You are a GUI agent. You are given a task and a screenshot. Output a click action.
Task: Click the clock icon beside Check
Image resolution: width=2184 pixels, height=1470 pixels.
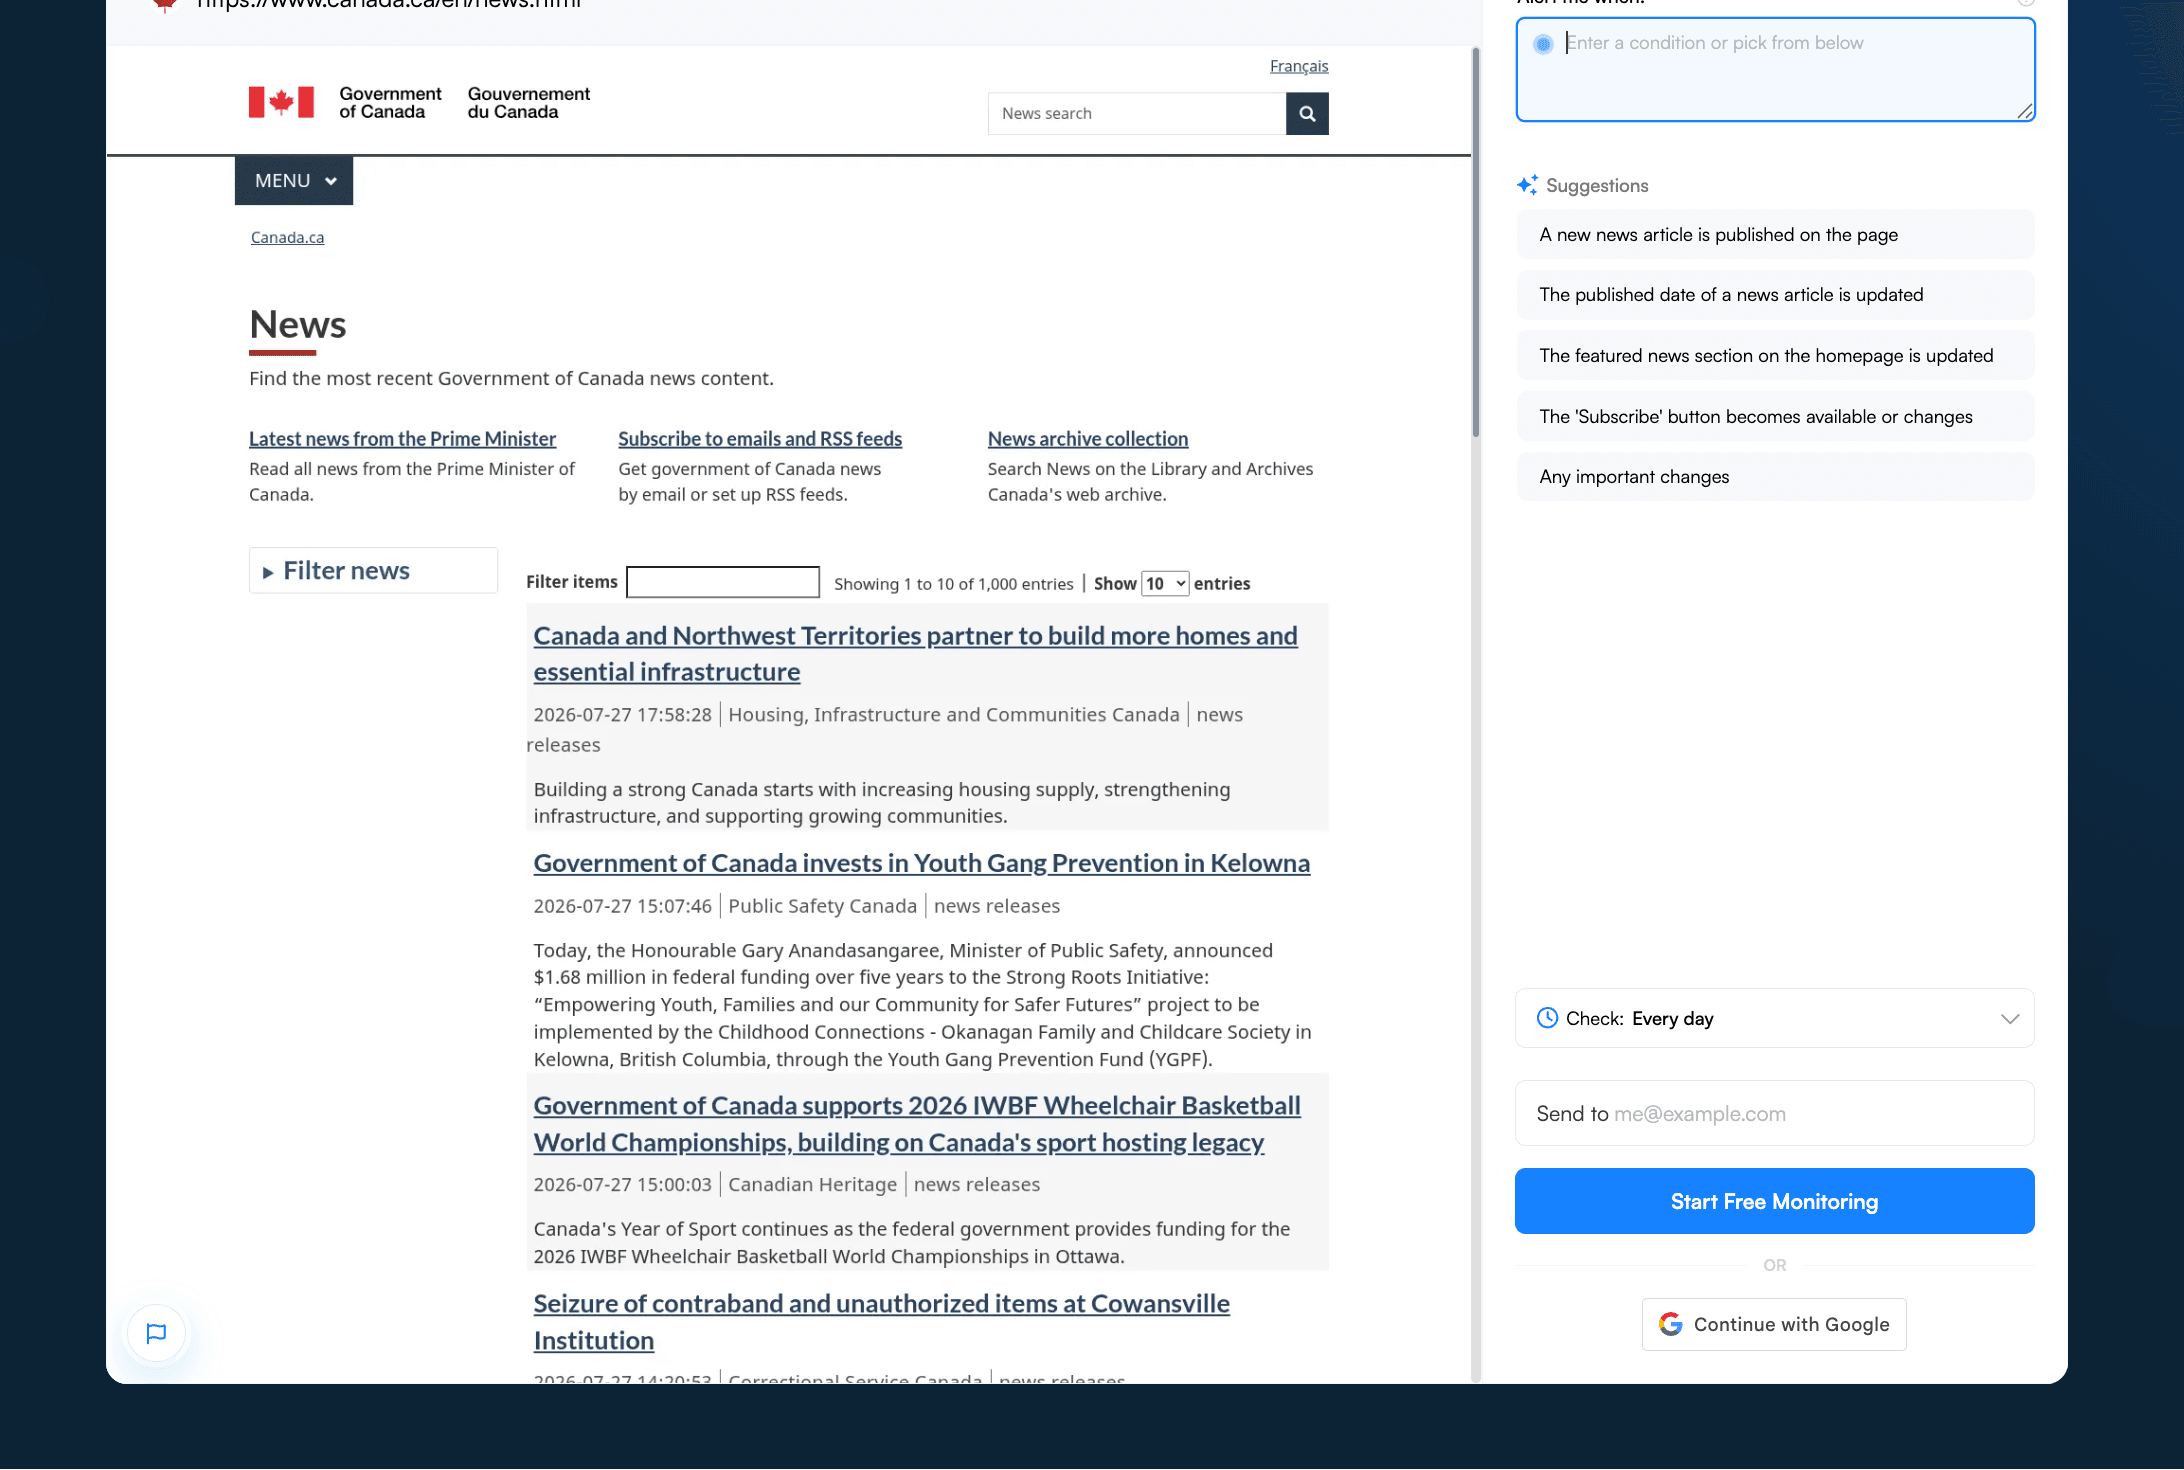click(1547, 1018)
